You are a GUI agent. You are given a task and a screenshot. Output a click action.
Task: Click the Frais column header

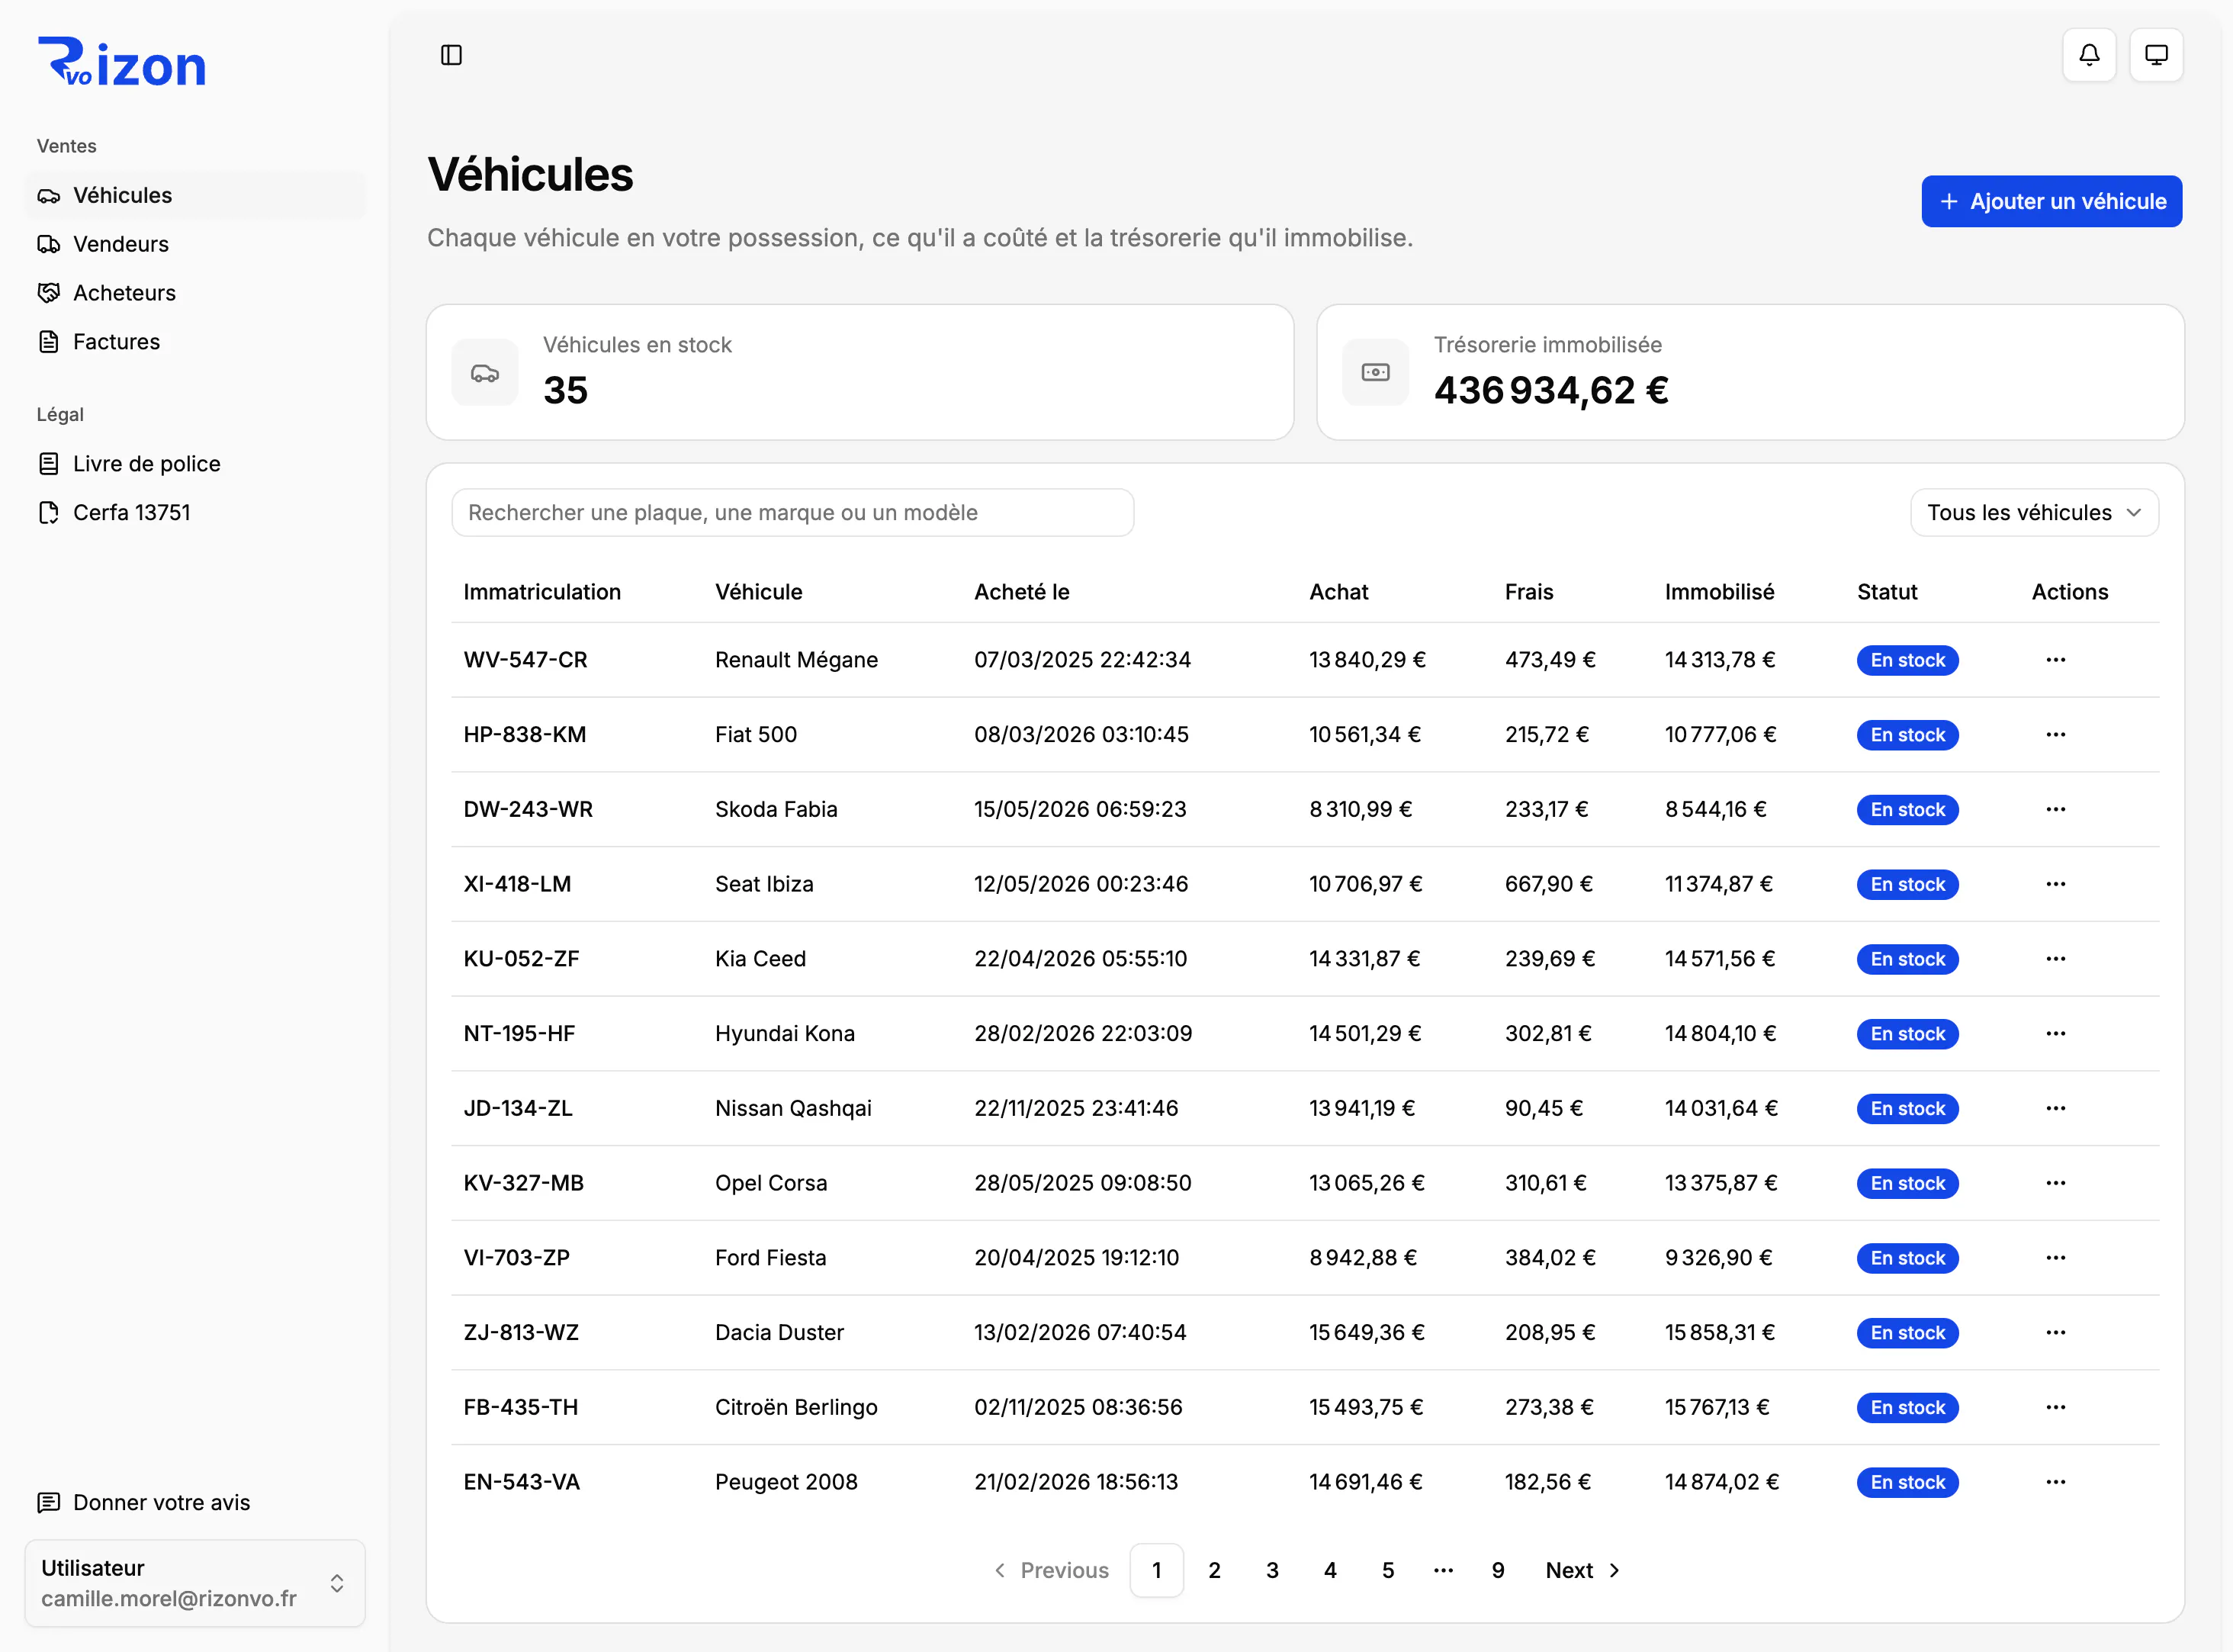point(1529,592)
